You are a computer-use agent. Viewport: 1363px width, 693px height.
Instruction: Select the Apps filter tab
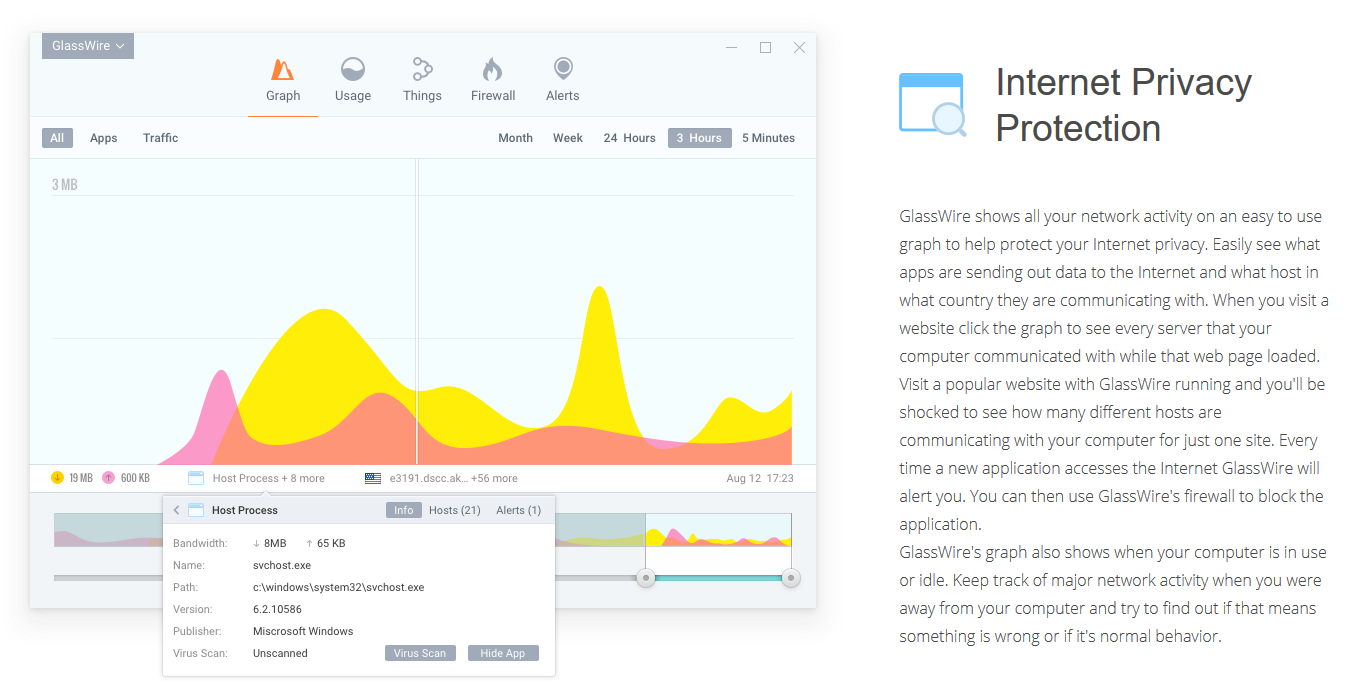(104, 138)
